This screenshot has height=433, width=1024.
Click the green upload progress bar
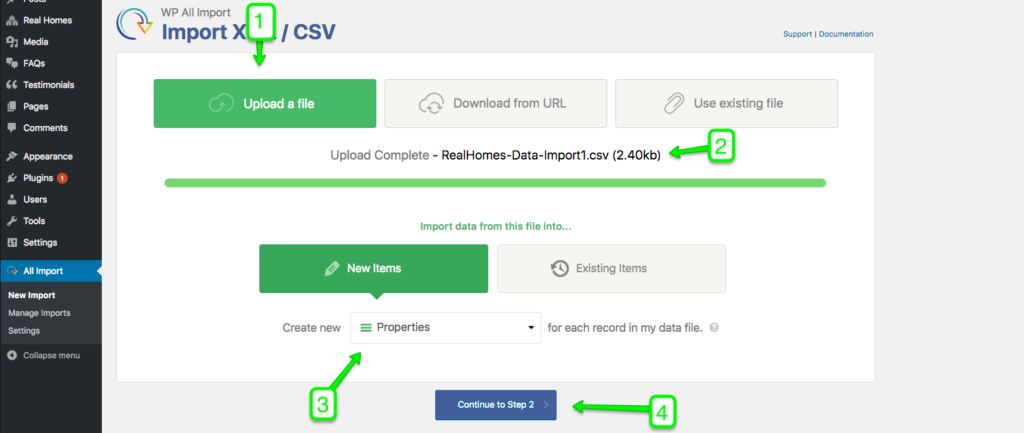[495, 183]
